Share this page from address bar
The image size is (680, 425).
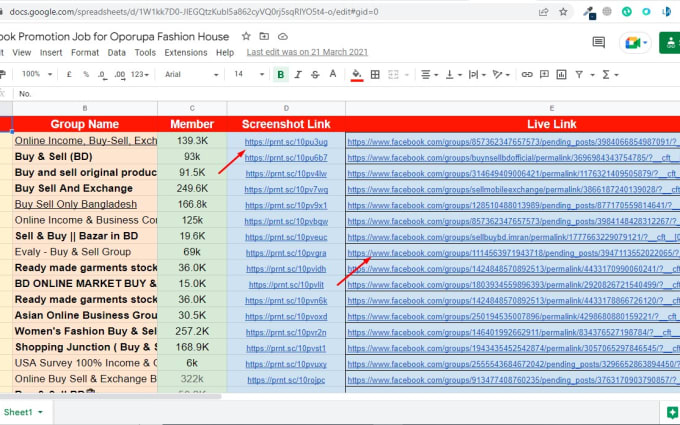(x=543, y=12)
